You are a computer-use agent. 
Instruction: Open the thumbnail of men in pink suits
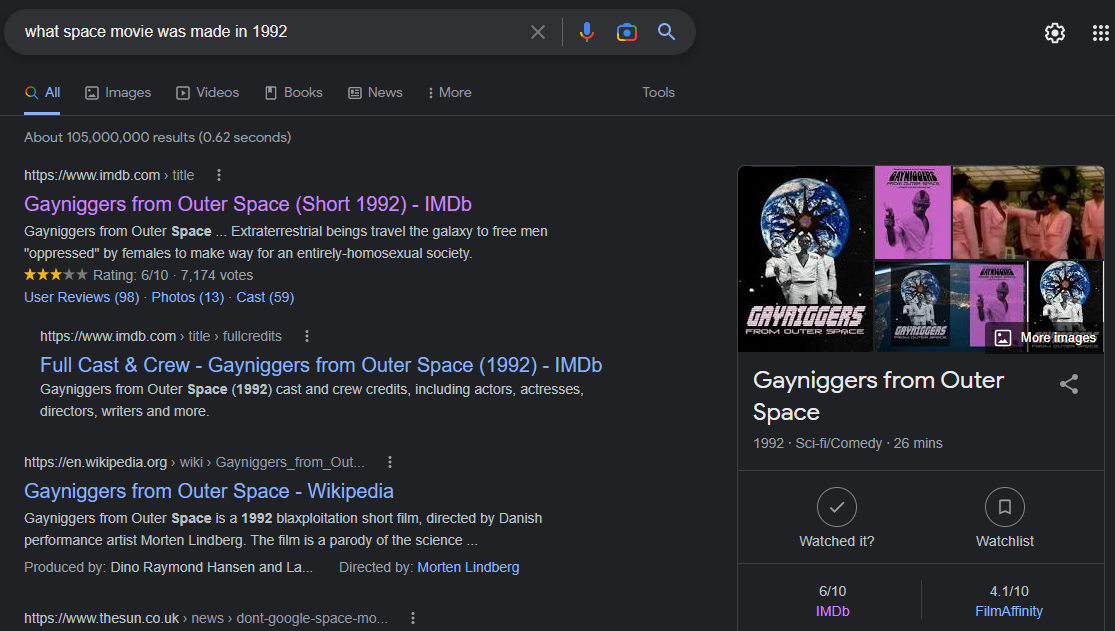1028,213
